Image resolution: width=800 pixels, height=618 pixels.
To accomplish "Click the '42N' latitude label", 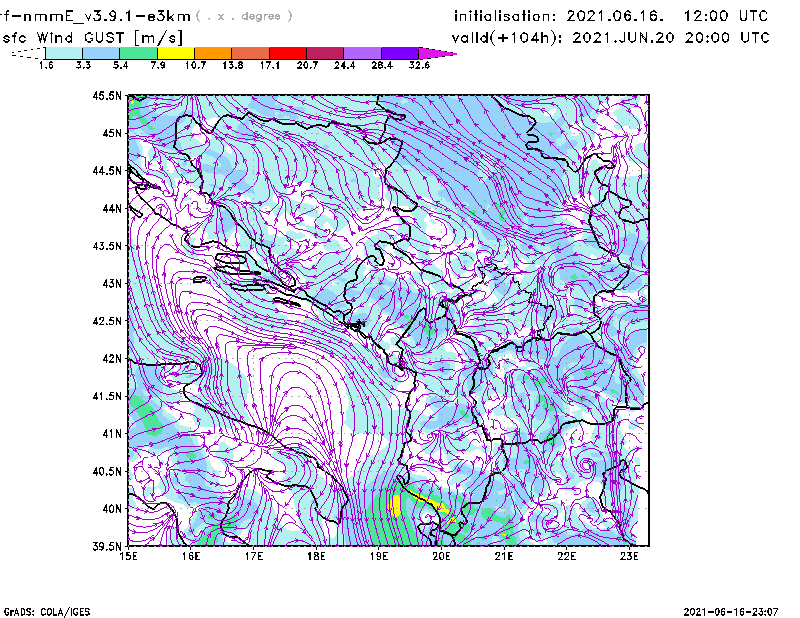I will pos(112,358).
